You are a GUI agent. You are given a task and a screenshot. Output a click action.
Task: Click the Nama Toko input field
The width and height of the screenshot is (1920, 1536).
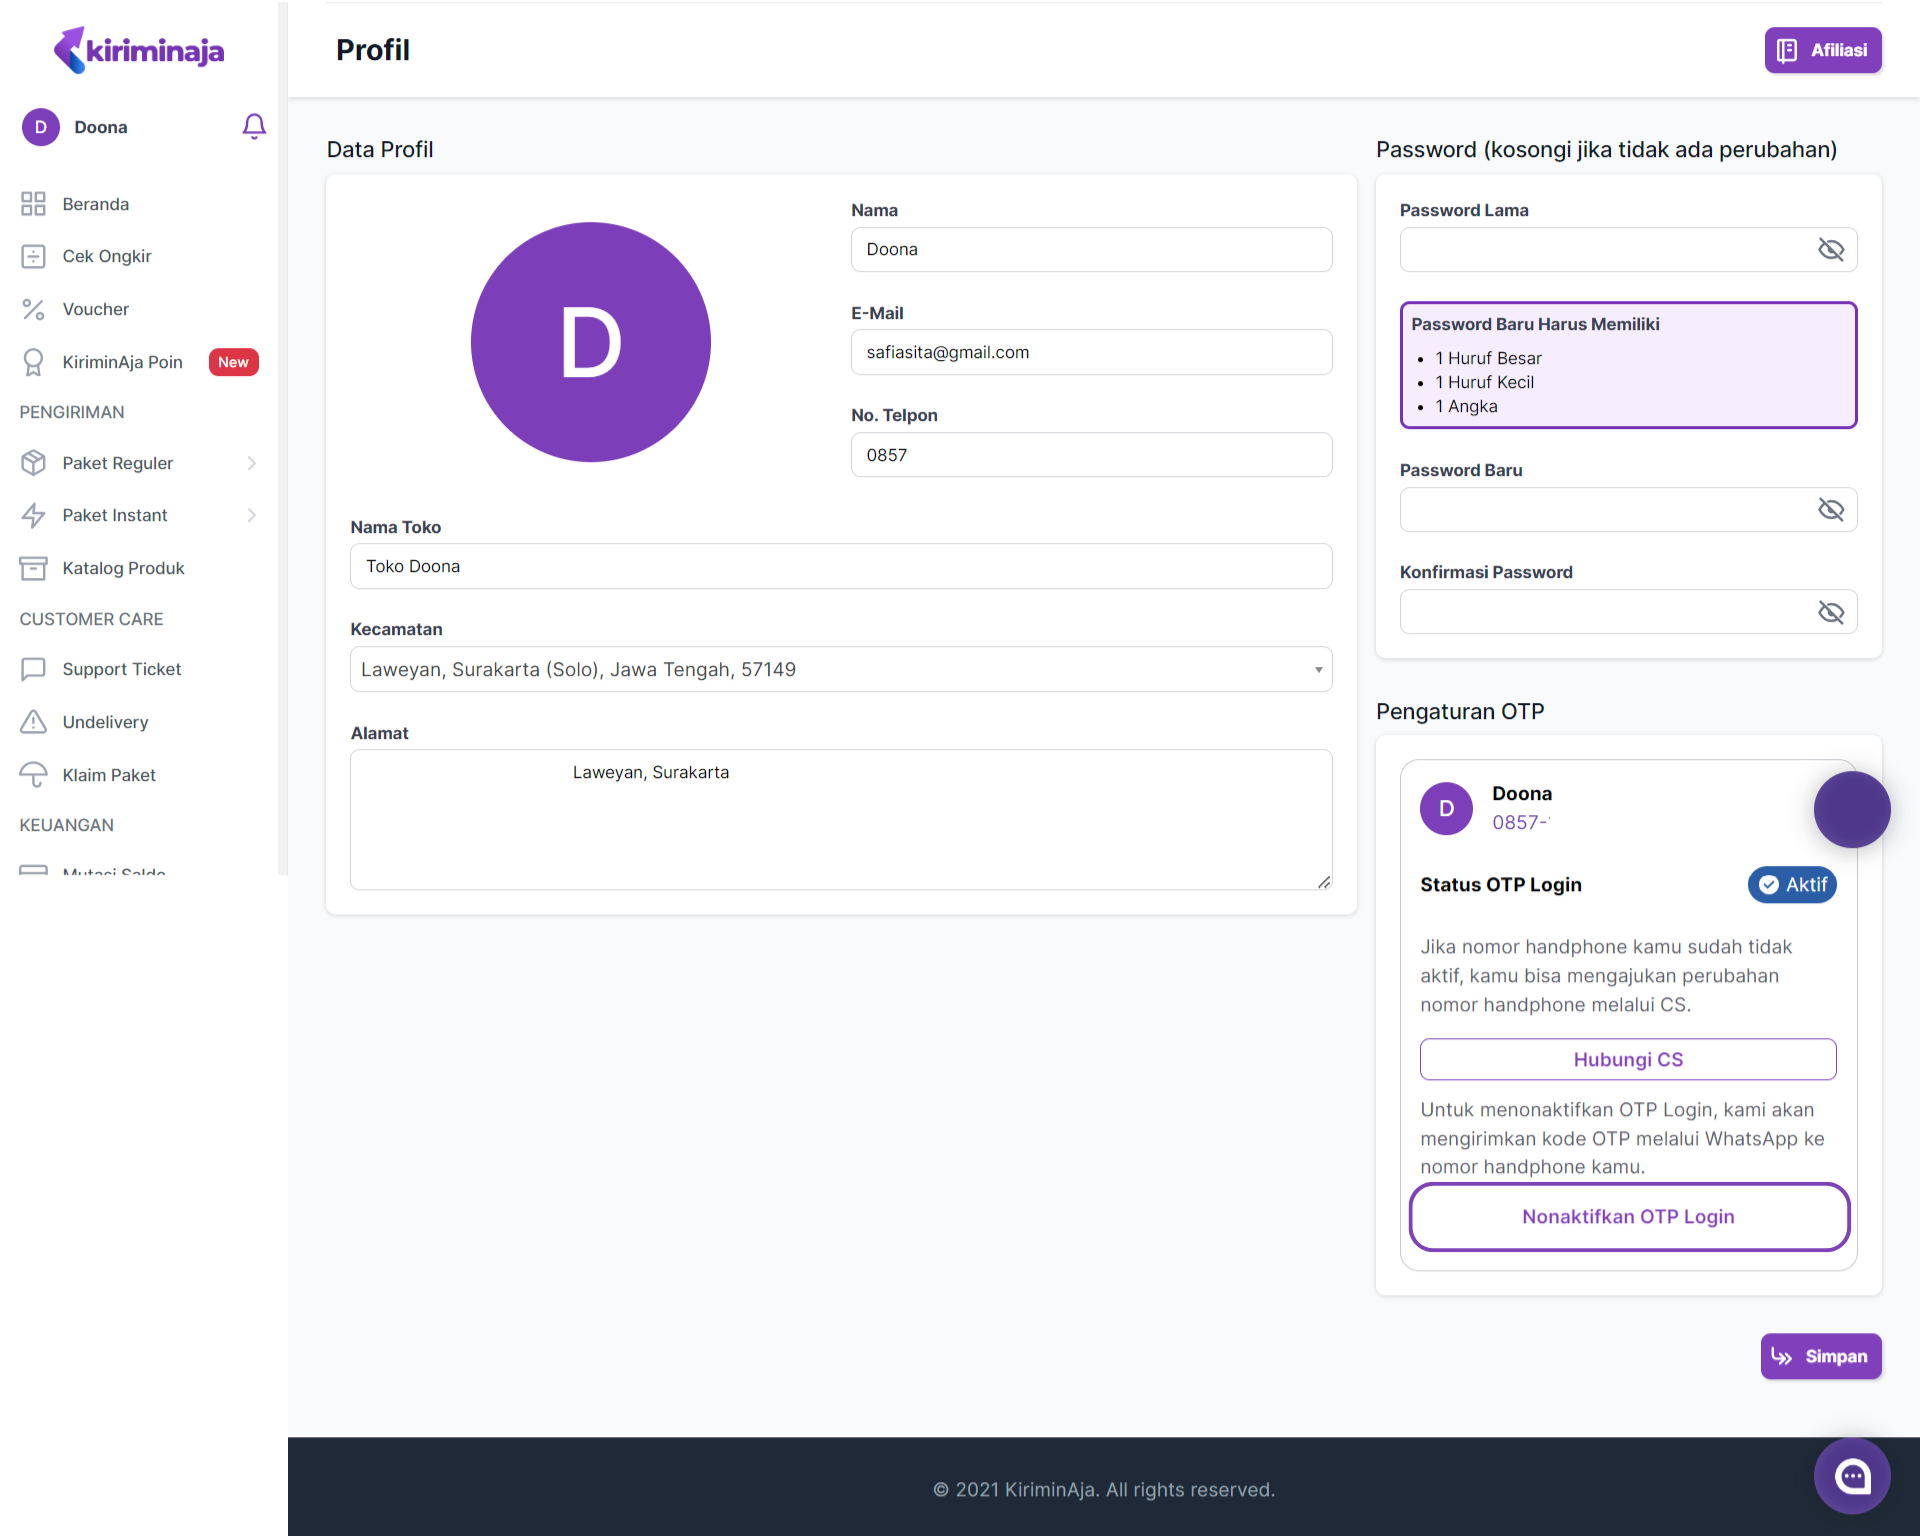(x=841, y=566)
